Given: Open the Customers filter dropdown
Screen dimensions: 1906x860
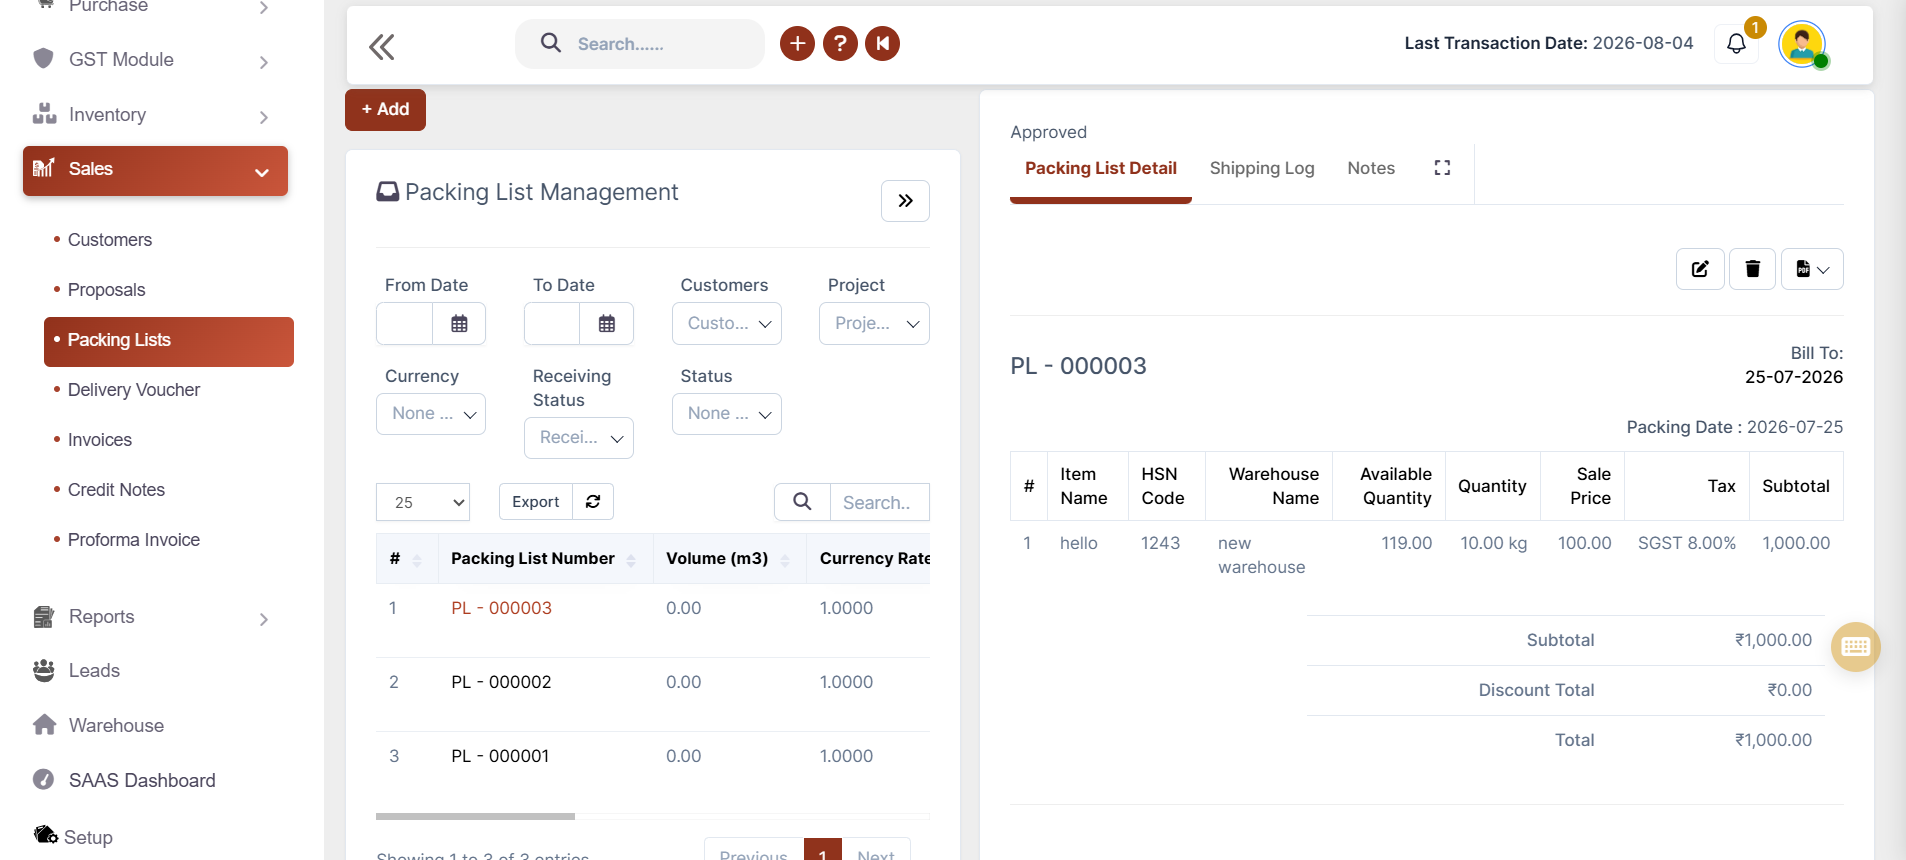Looking at the screenshot, I should click(x=727, y=324).
